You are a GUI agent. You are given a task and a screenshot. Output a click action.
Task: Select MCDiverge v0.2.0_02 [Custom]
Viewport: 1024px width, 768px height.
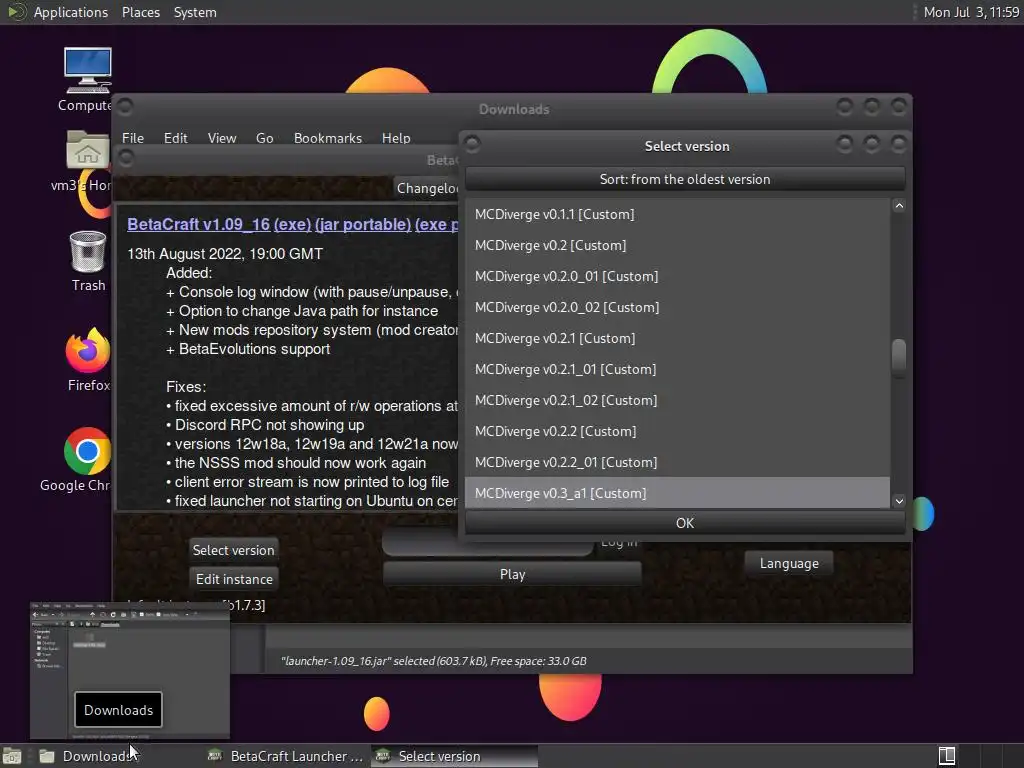point(677,307)
